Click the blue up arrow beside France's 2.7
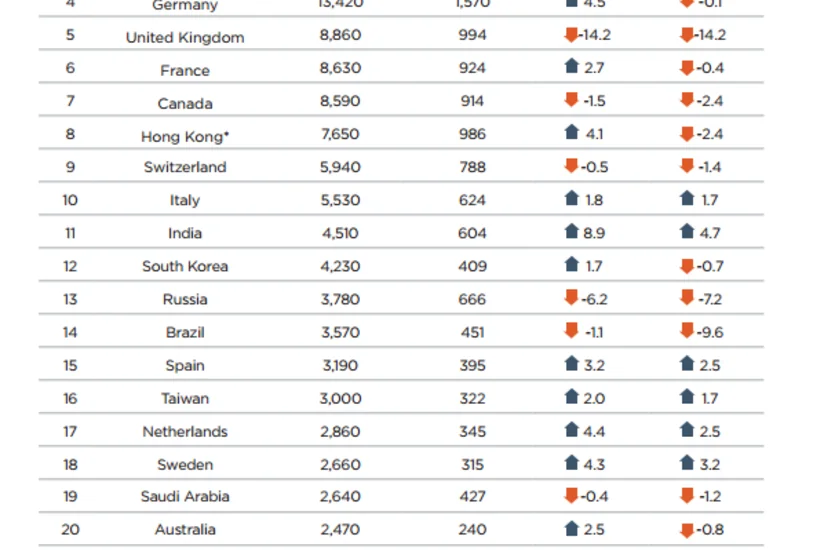 tap(571, 67)
